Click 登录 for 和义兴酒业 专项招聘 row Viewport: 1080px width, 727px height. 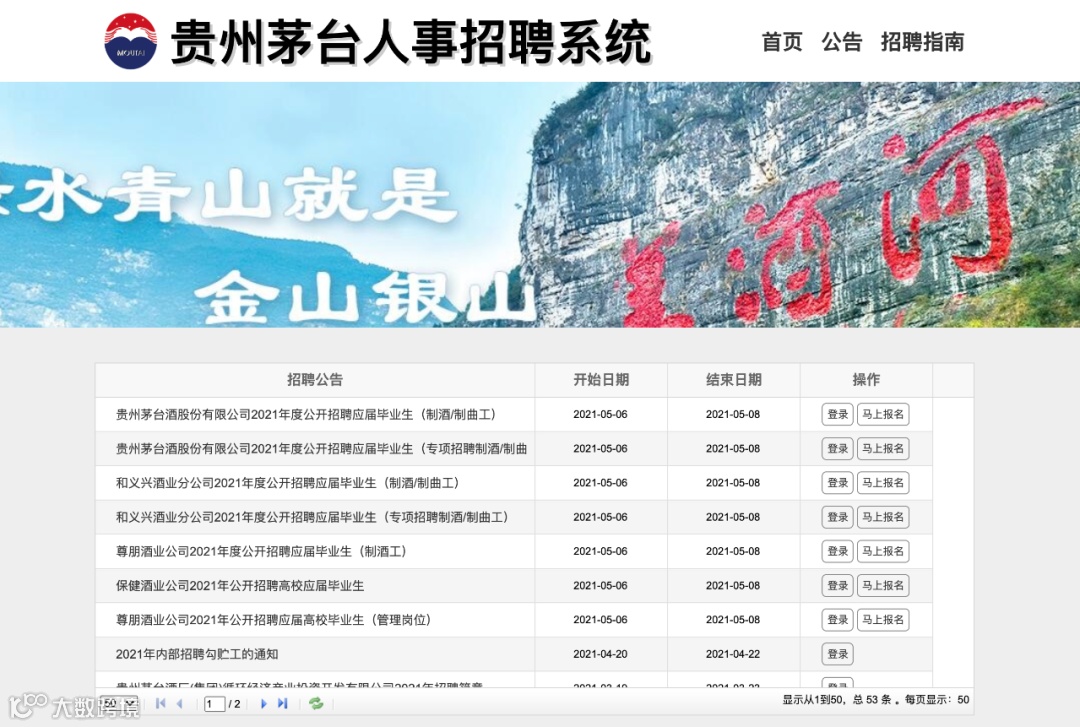click(x=838, y=517)
